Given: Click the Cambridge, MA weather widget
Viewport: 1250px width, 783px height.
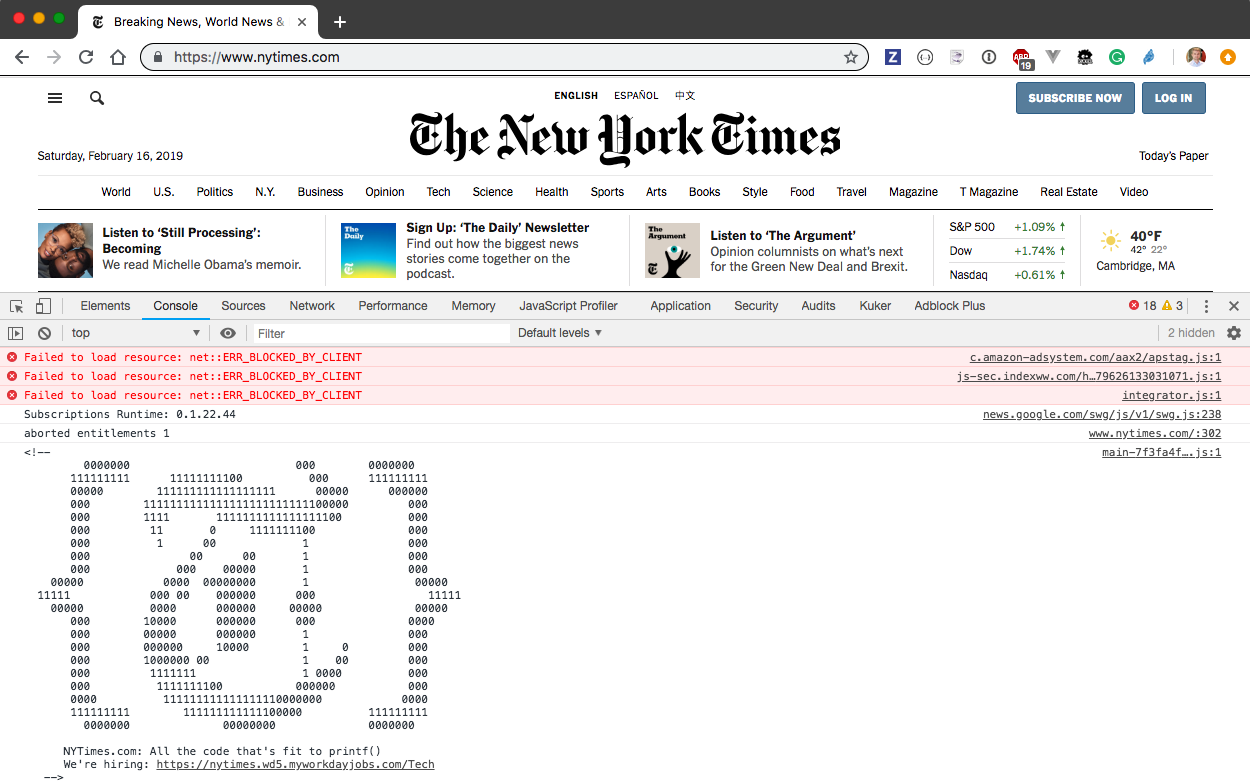Looking at the screenshot, I should (x=1135, y=250).
